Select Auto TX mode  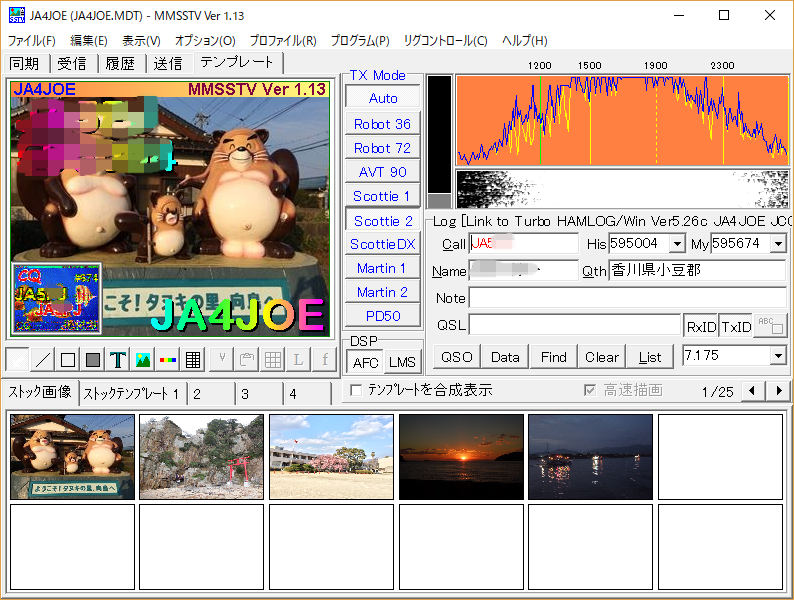coord(383,98)
